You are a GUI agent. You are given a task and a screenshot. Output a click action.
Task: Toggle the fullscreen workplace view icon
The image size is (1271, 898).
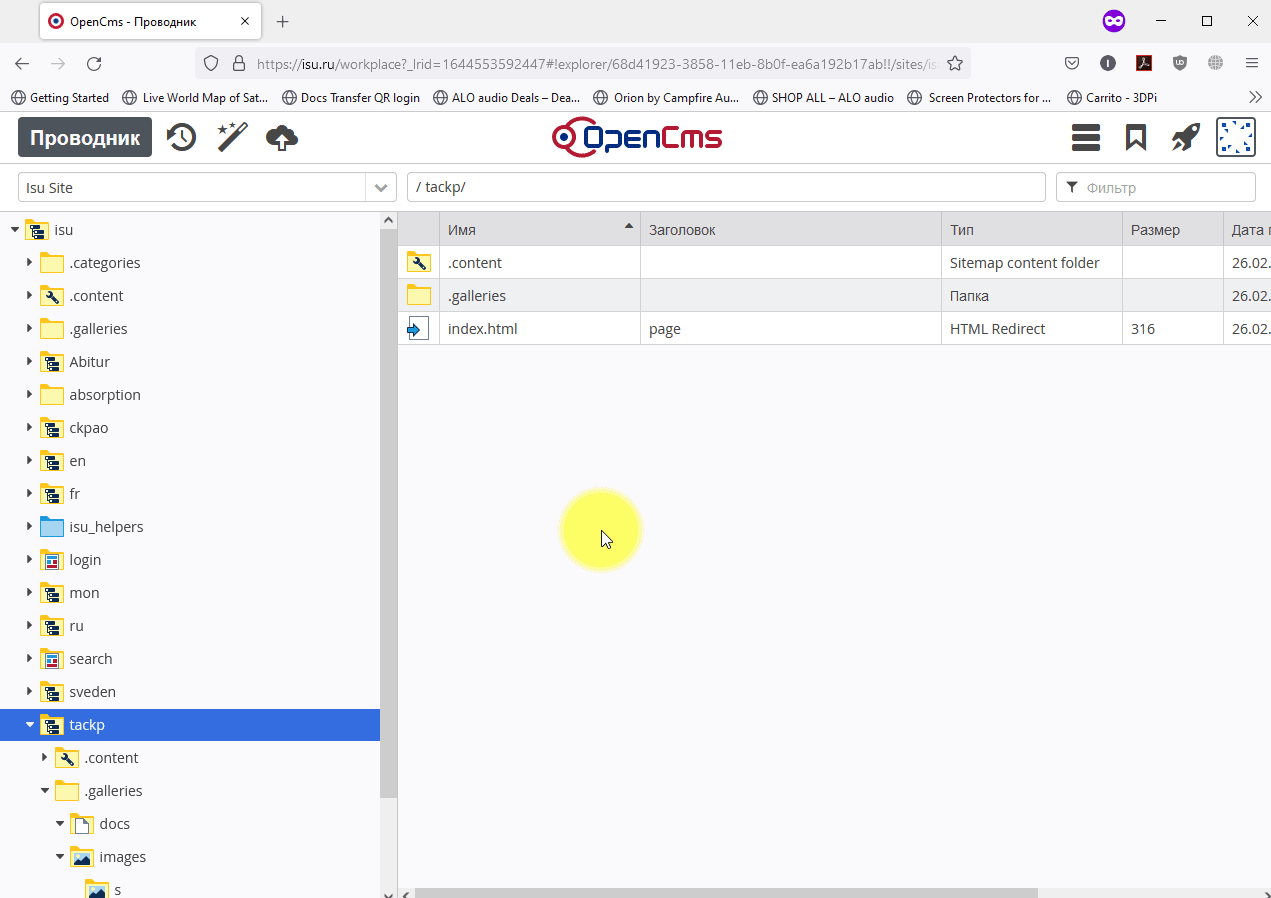1236,137
